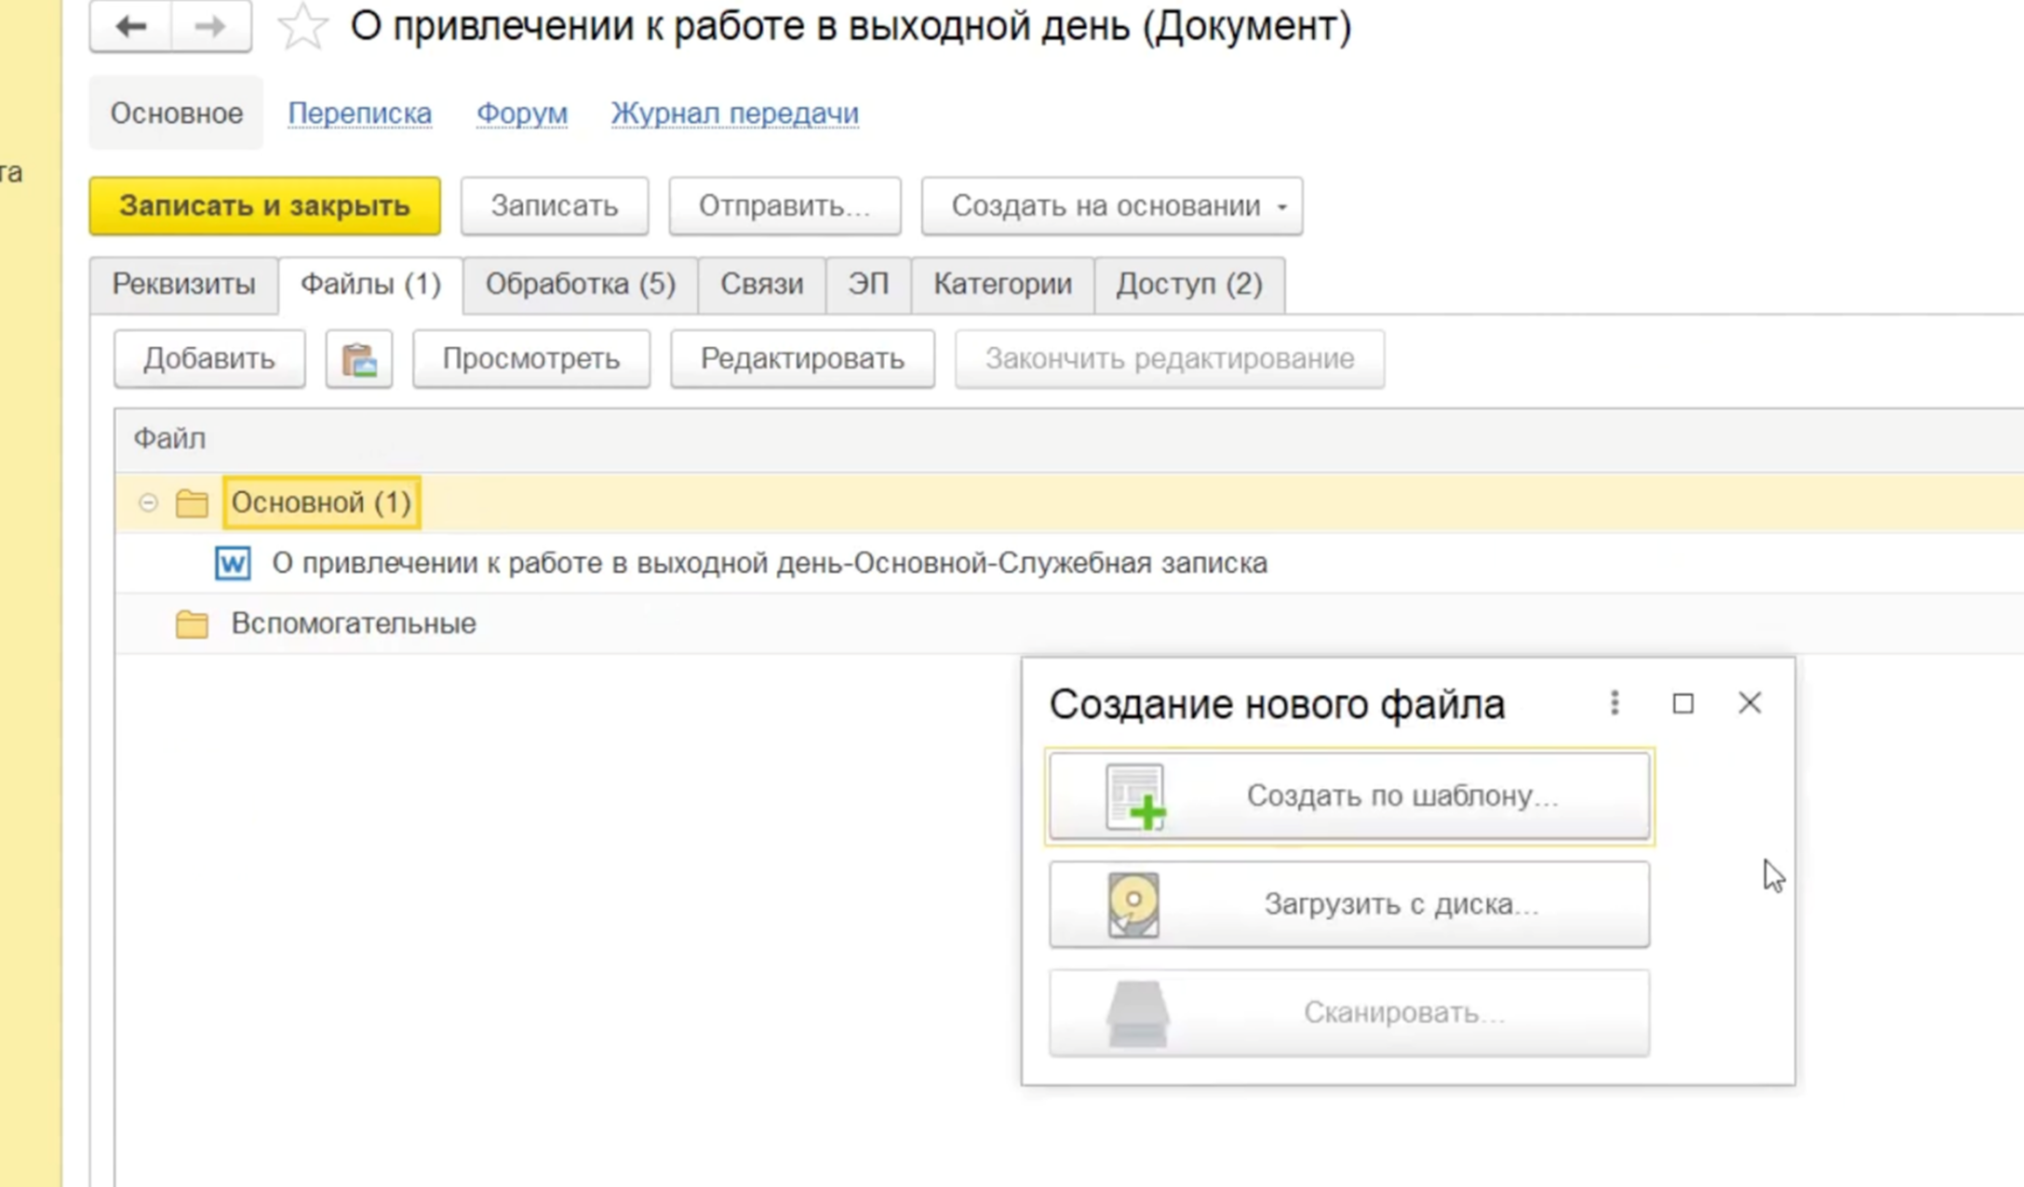Viewport: 2024px width, 1187px height.
Task: Open the Обработка (5) tab
Action: (580, 284)
